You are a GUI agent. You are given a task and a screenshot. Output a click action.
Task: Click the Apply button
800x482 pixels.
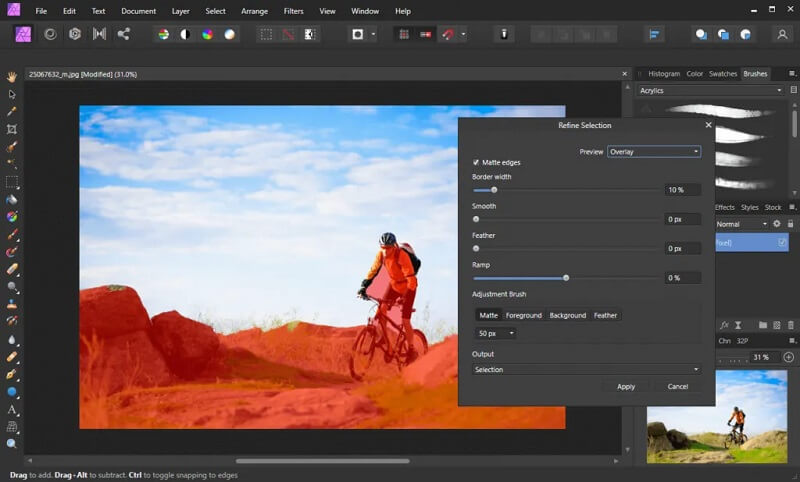[x=626, y=386]
